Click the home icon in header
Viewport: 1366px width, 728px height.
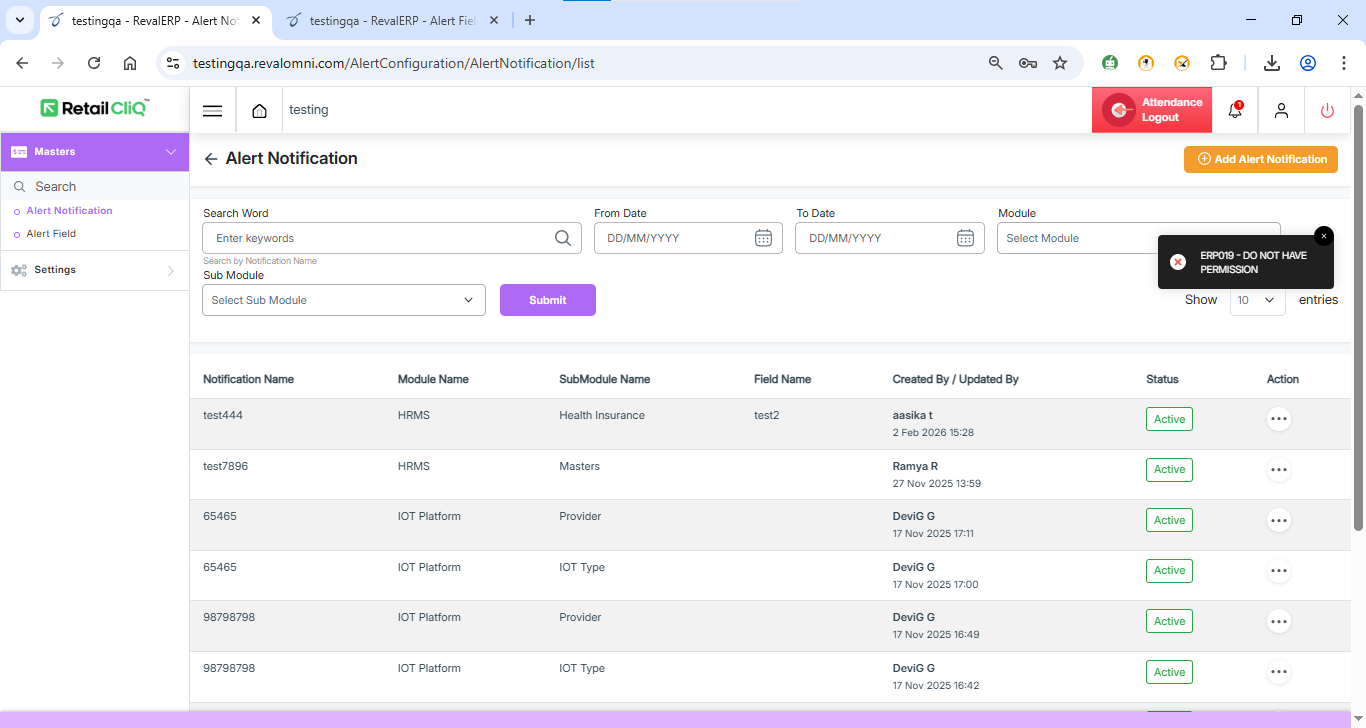coord(260,111)
